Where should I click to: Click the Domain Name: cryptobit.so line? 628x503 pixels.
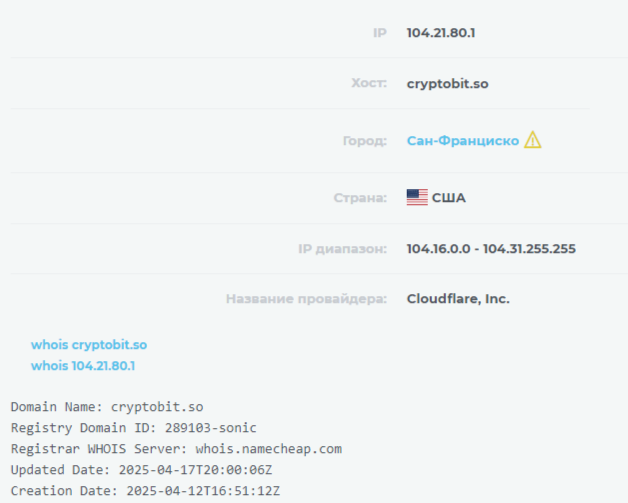107,407
